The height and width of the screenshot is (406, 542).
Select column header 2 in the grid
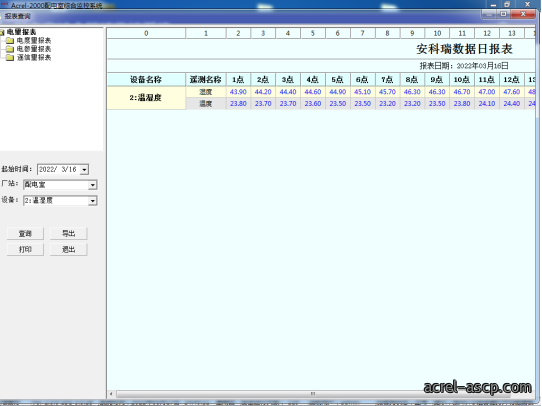coord(239,33)
